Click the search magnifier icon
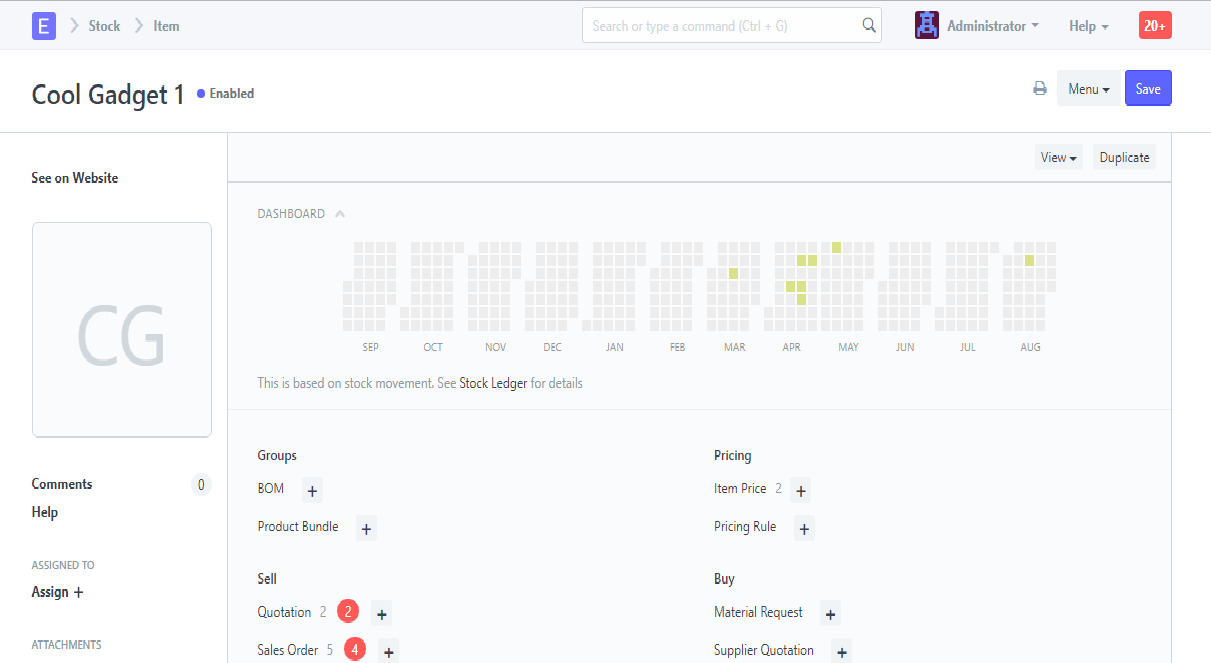 click(x=869, y=26)
